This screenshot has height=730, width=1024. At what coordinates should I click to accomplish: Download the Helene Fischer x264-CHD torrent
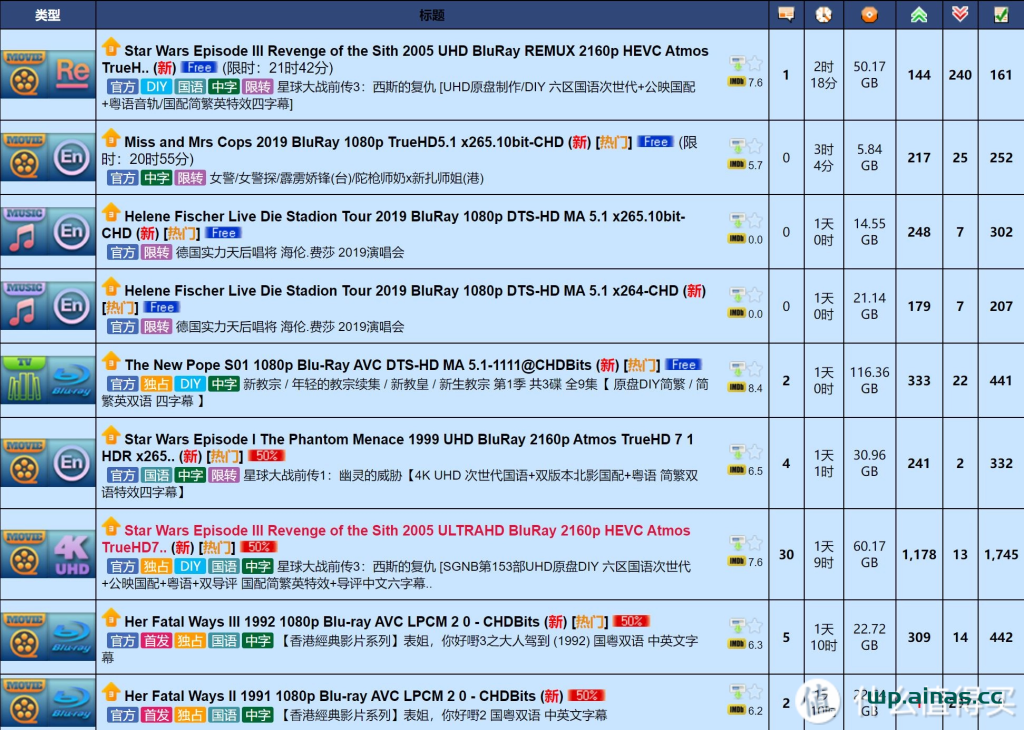tap(737, 295)
